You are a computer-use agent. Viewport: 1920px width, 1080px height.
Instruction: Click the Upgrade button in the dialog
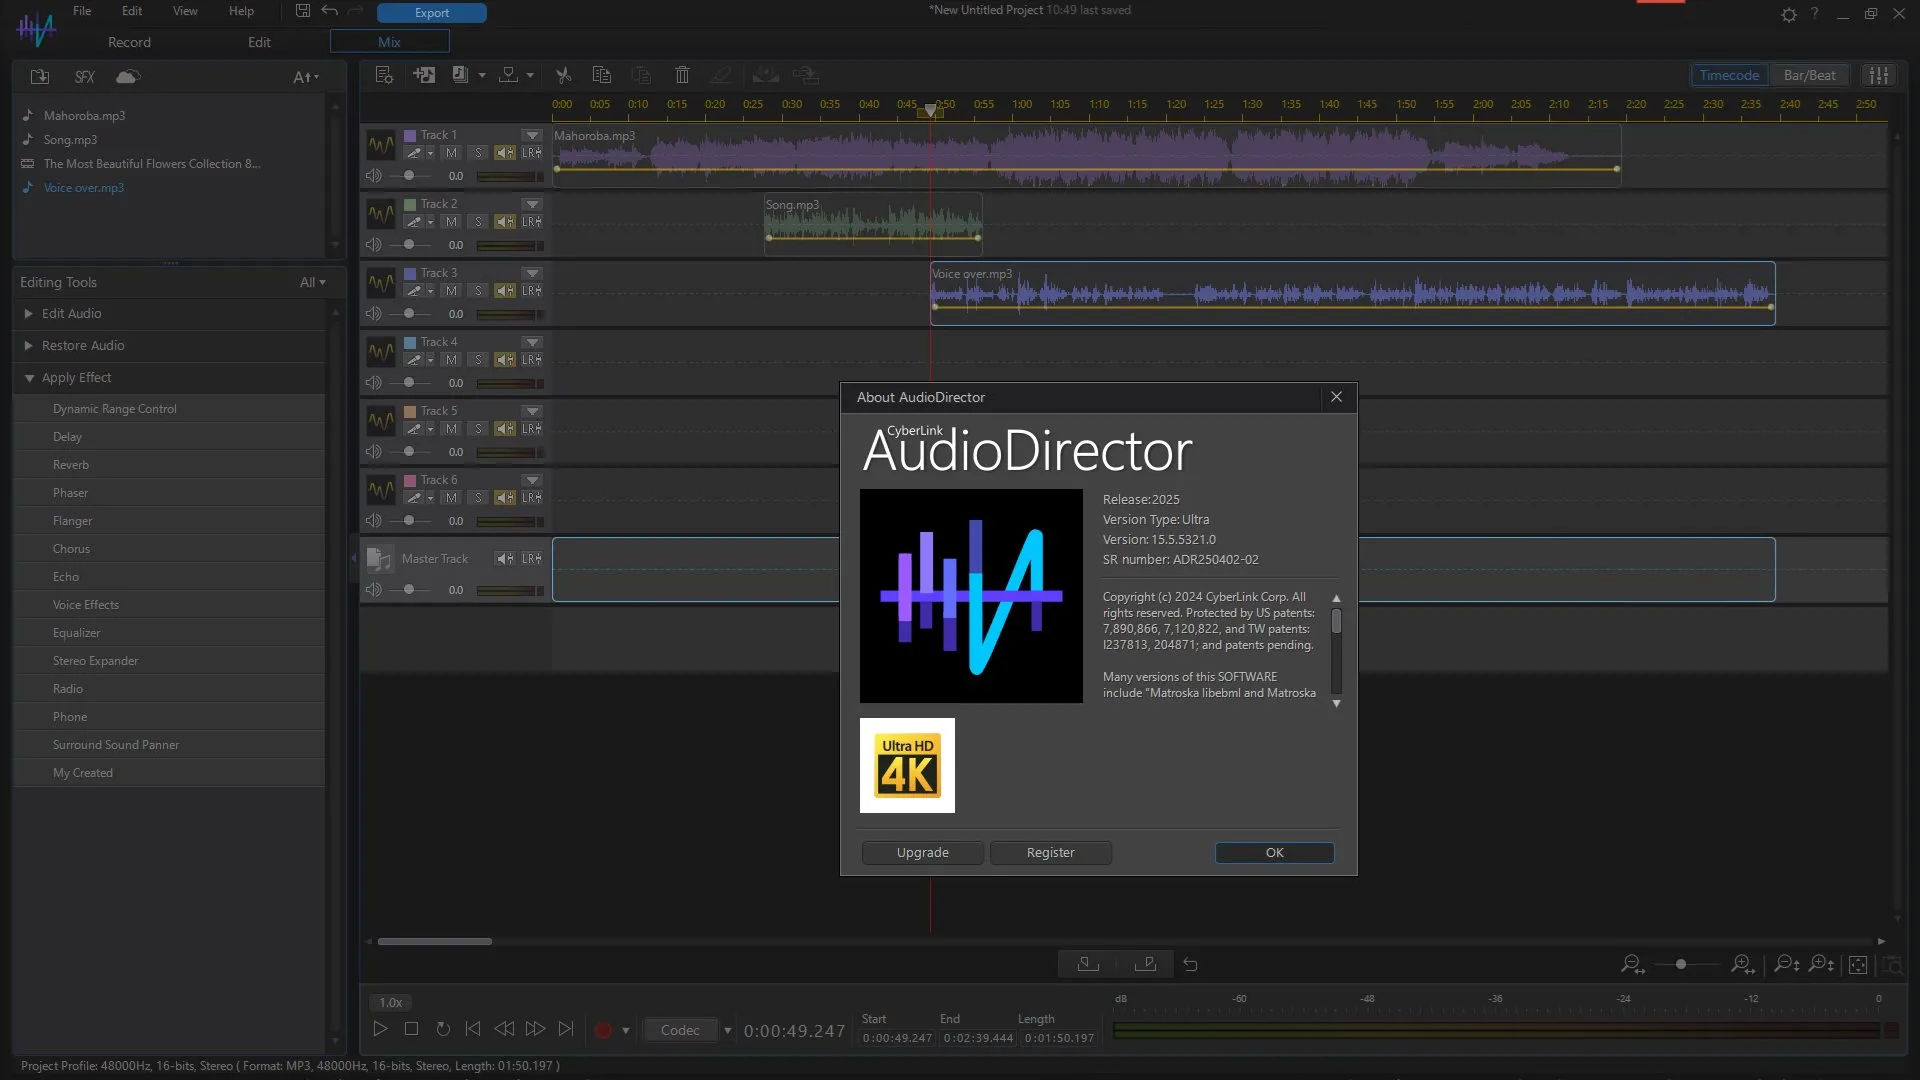point(921,852)
